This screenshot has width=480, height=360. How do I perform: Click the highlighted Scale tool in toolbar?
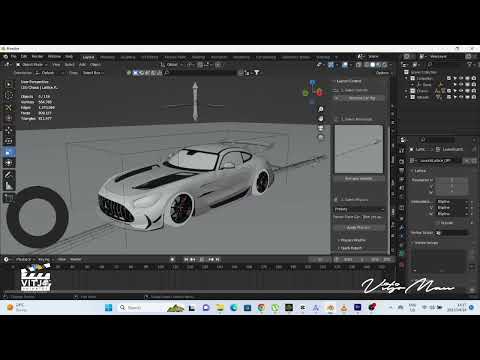point(9,152)
